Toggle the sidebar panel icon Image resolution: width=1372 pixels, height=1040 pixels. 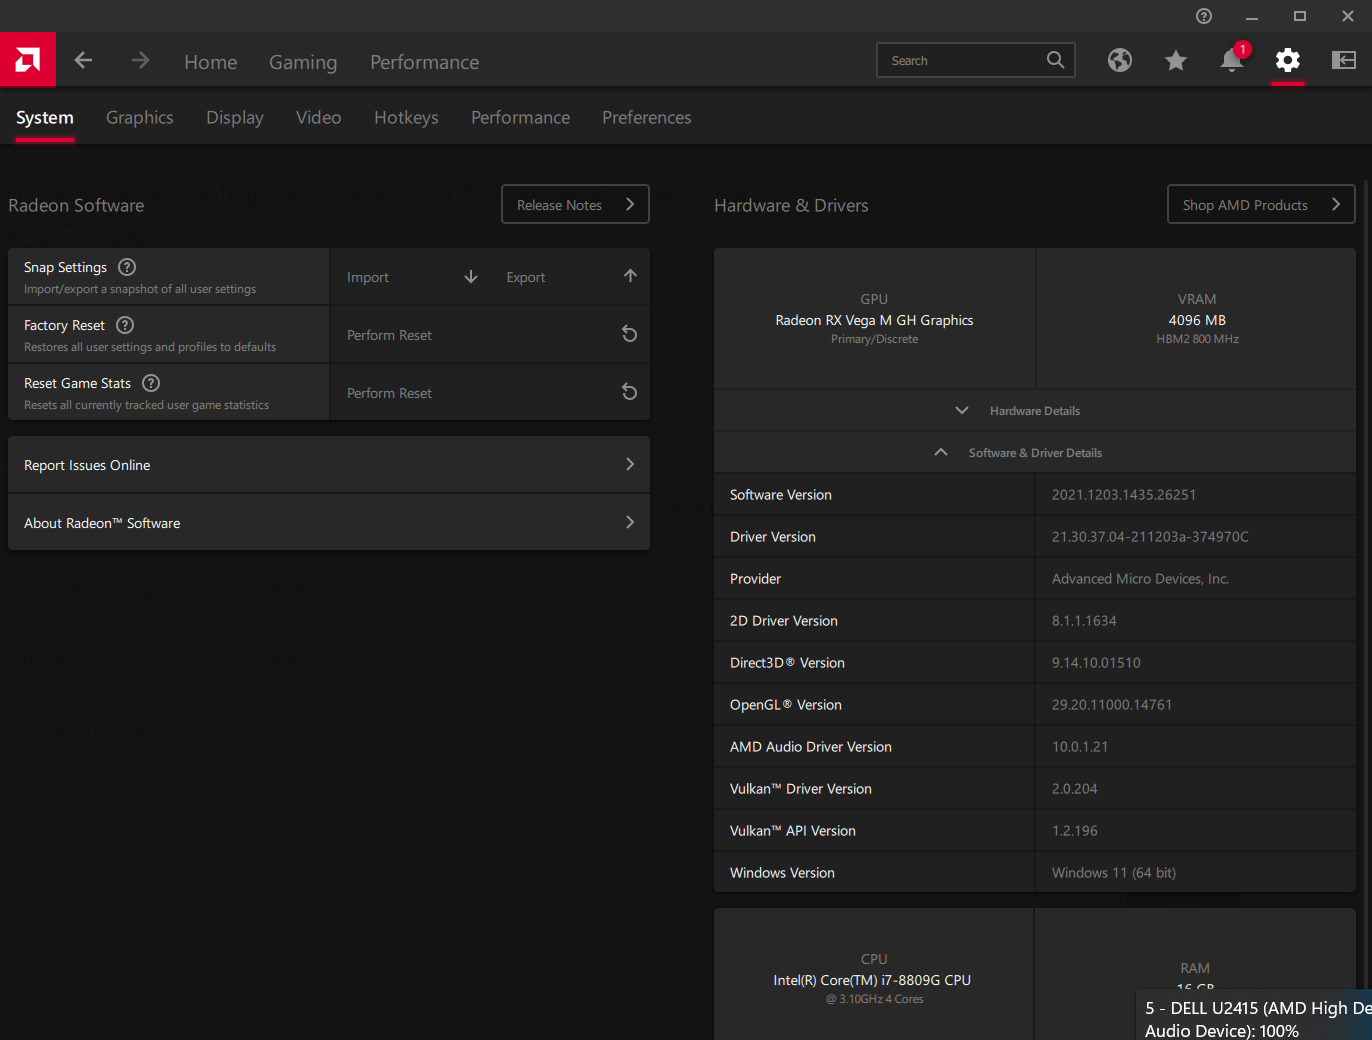[1343, 61]
